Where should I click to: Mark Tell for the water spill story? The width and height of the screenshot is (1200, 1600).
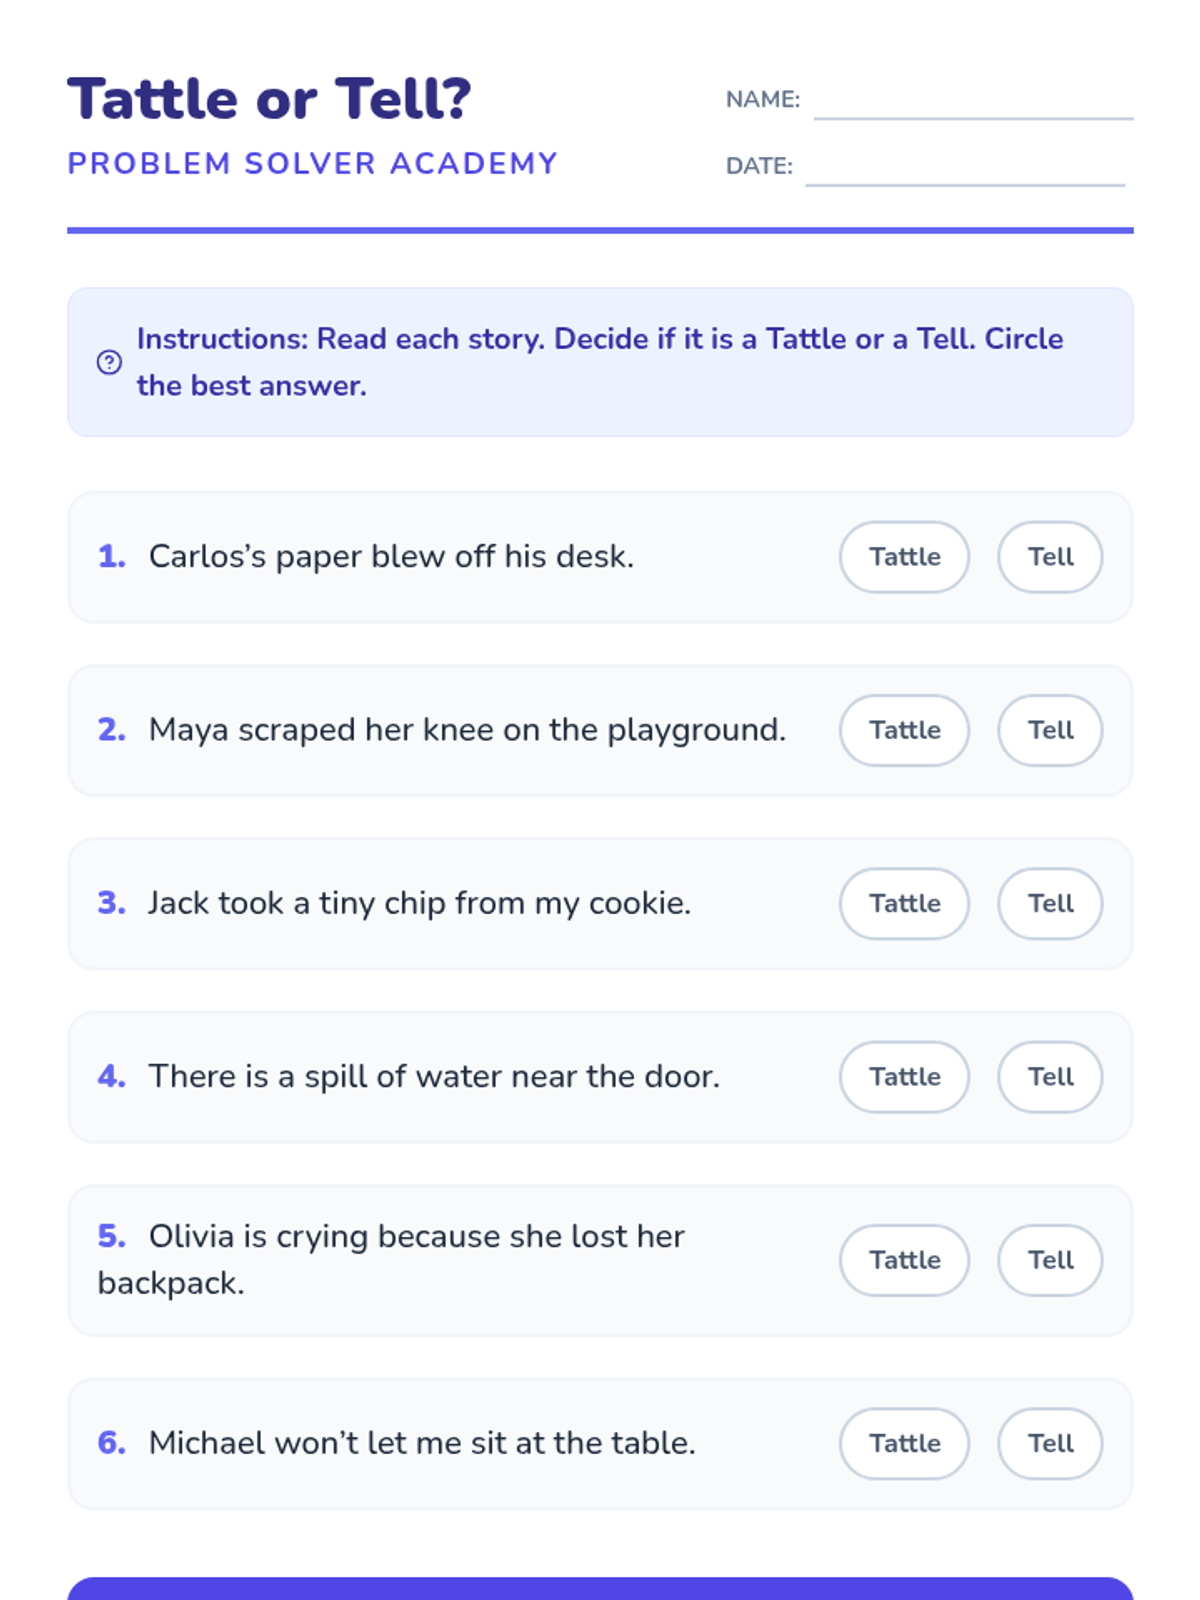click(x=1050, y=1077)
